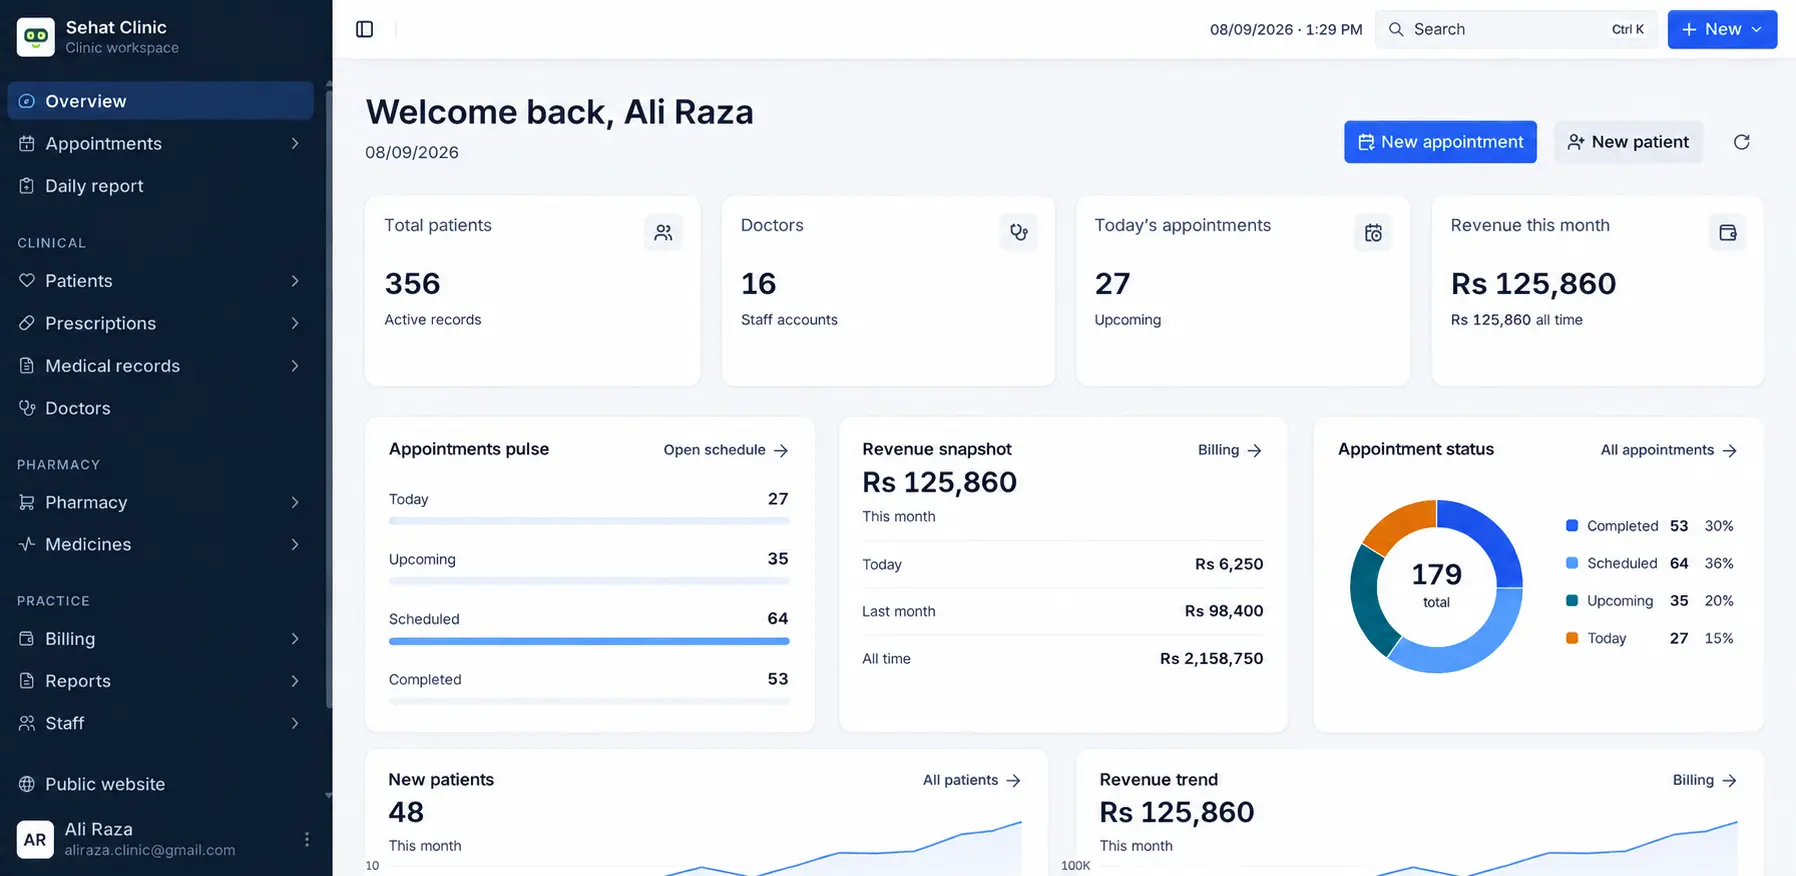This screenshot has height=876, width=1796.
Task: Expand the Staff submenu chevron
Action: [295, 723]
